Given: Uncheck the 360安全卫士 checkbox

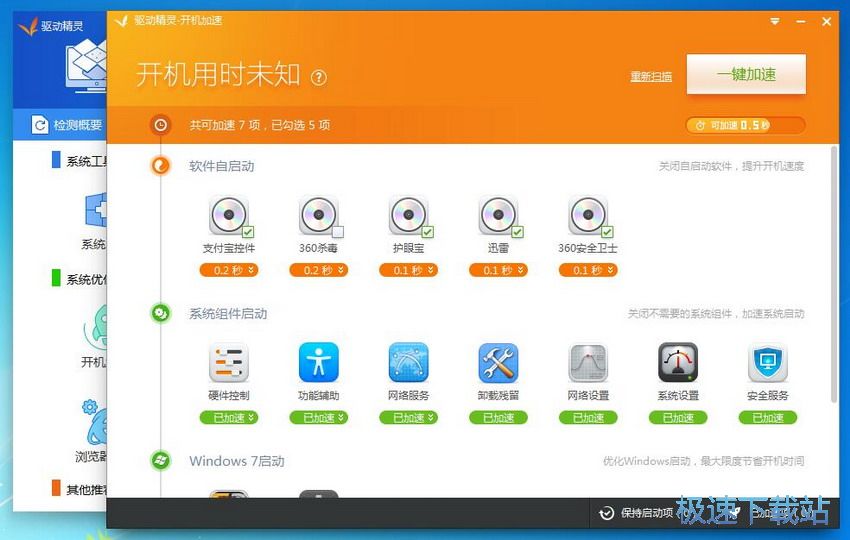Looking at the screenshot, I should pyautogui.click(x=607, y=232).
